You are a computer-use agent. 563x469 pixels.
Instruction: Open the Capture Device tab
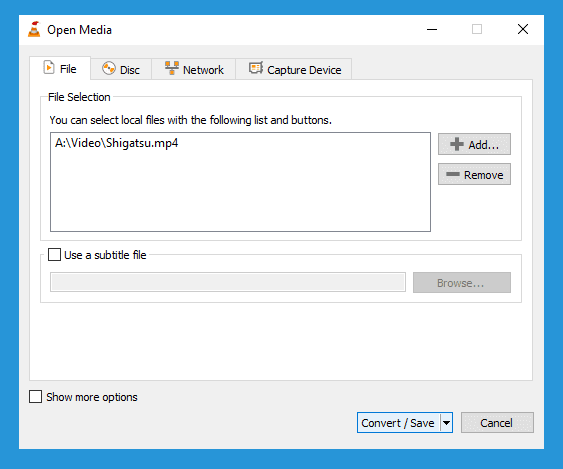pyautogui.click(x=294, y=69)
